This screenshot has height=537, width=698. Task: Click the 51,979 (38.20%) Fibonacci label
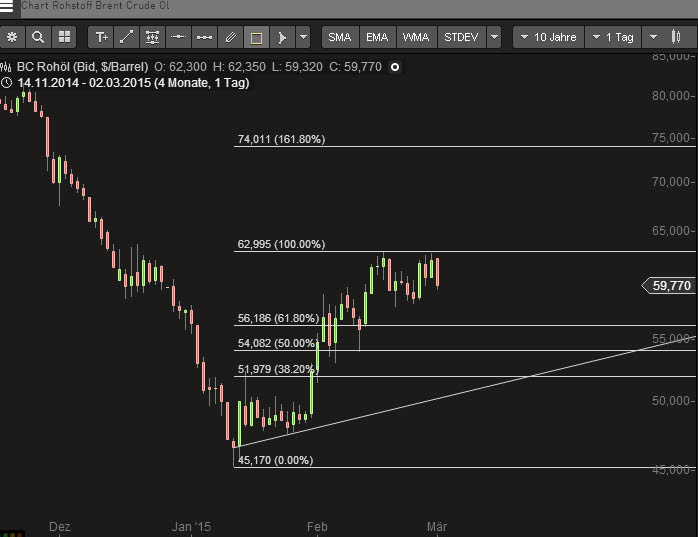277,369
